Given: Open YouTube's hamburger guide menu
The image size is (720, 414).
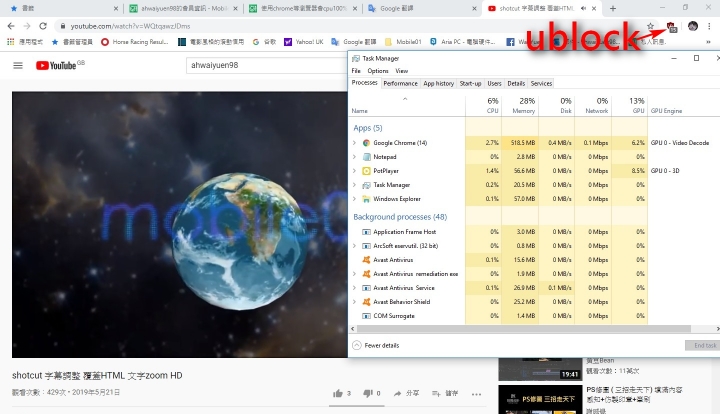Looking at the screenshot, I should 18,66.
